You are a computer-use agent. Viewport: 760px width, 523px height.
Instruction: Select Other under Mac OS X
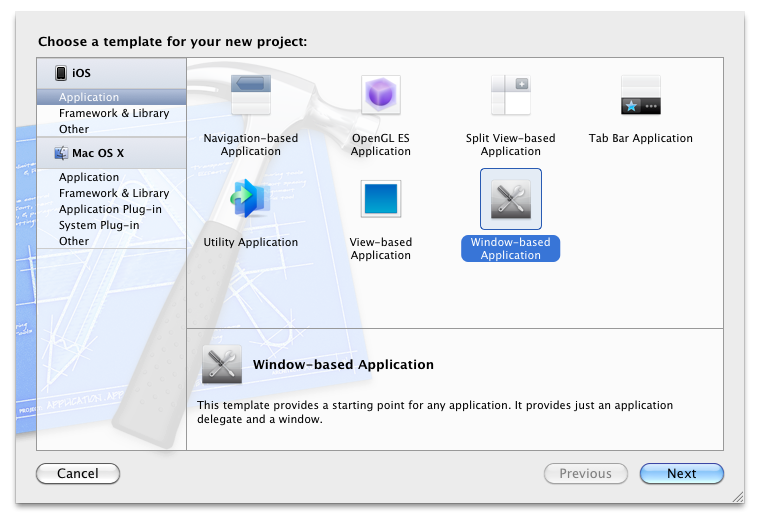click(x=111, y=241)
